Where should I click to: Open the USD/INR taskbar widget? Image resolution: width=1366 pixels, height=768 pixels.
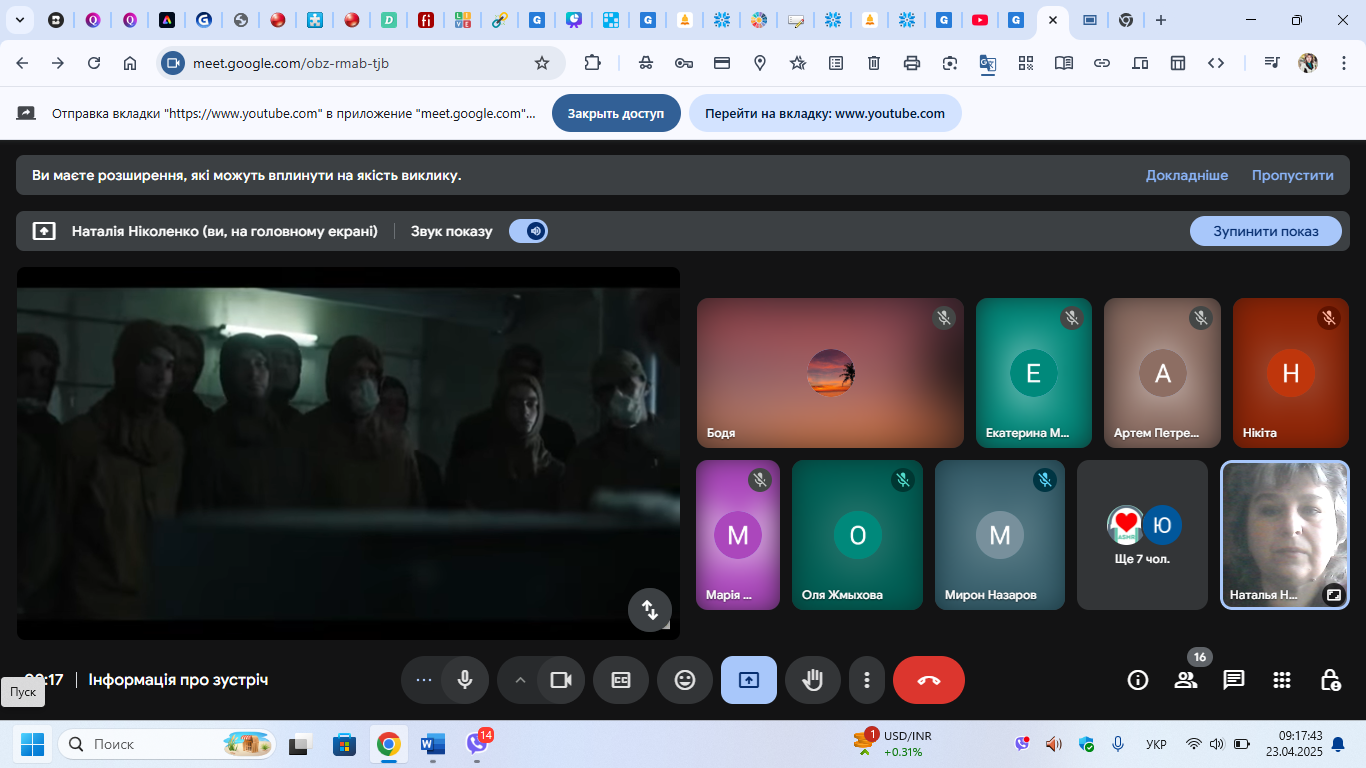pos(892,744)
